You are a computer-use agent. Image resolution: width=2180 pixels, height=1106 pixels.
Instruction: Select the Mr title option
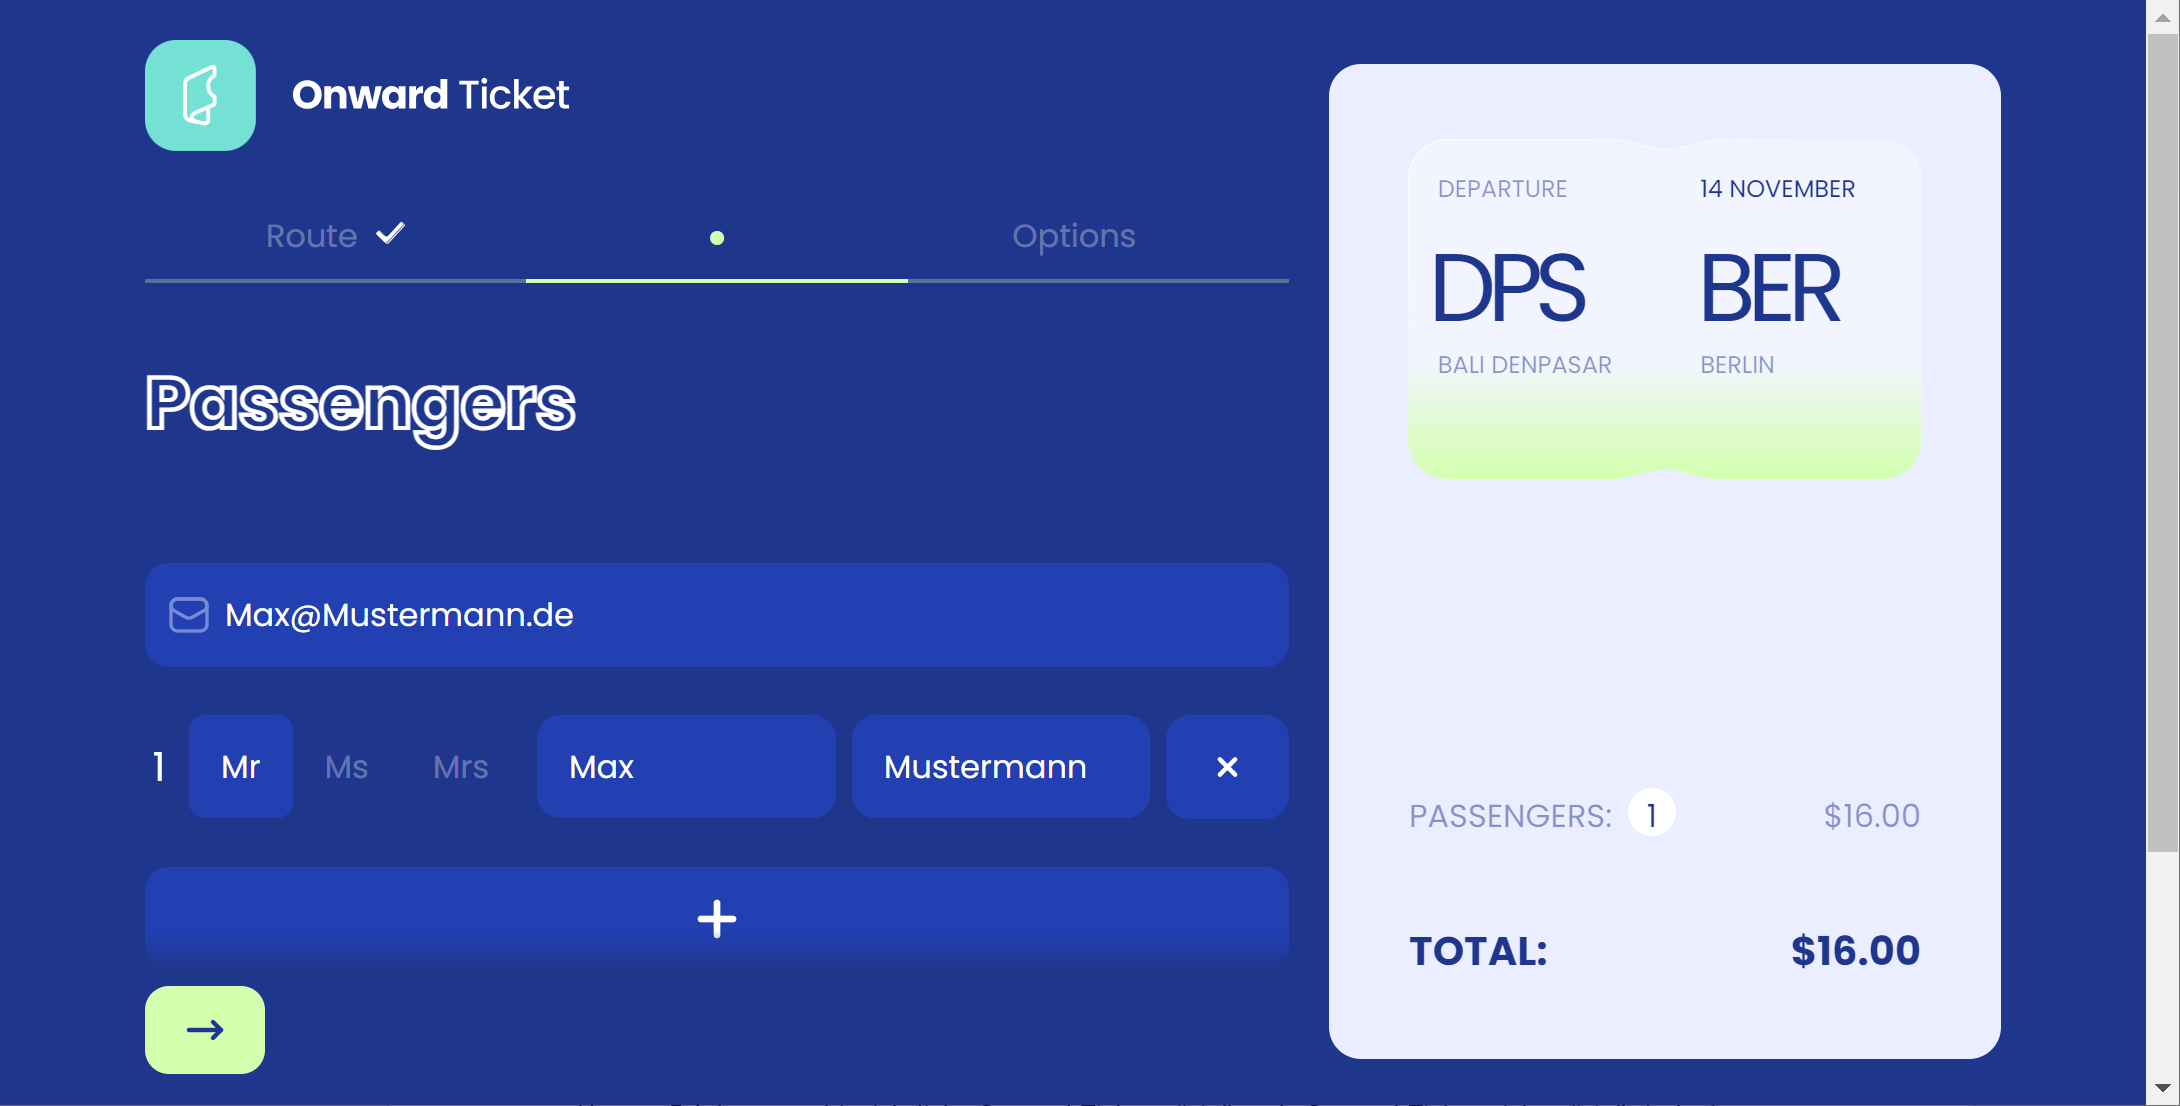[241, 767]
